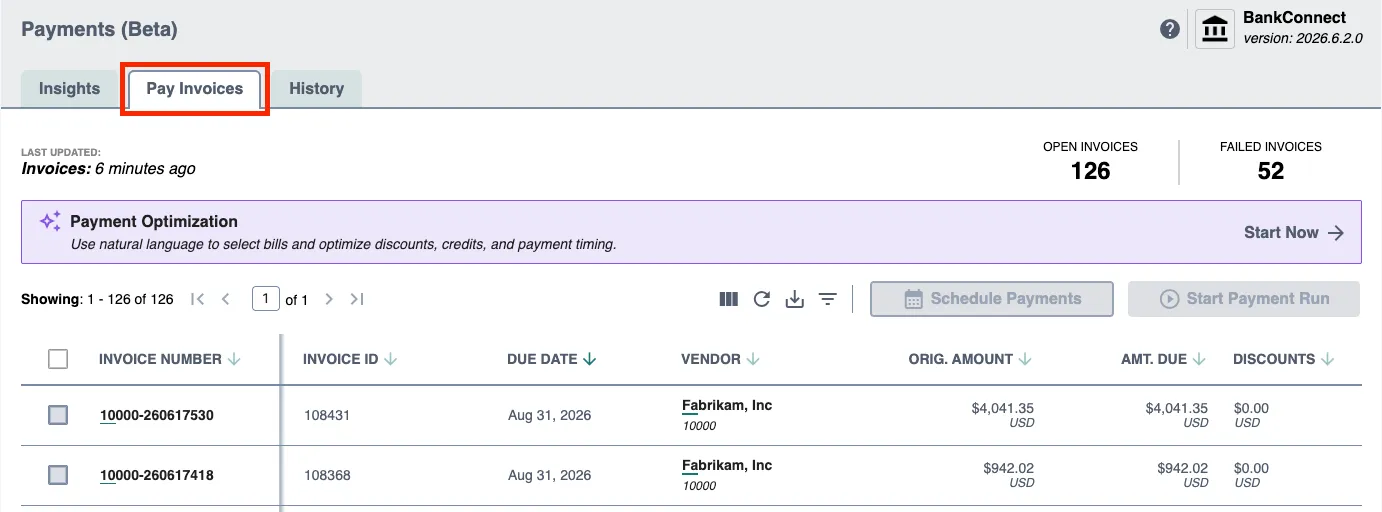
Task: Click the $4,041.35 original amount cell
Action: [1003, 408]
